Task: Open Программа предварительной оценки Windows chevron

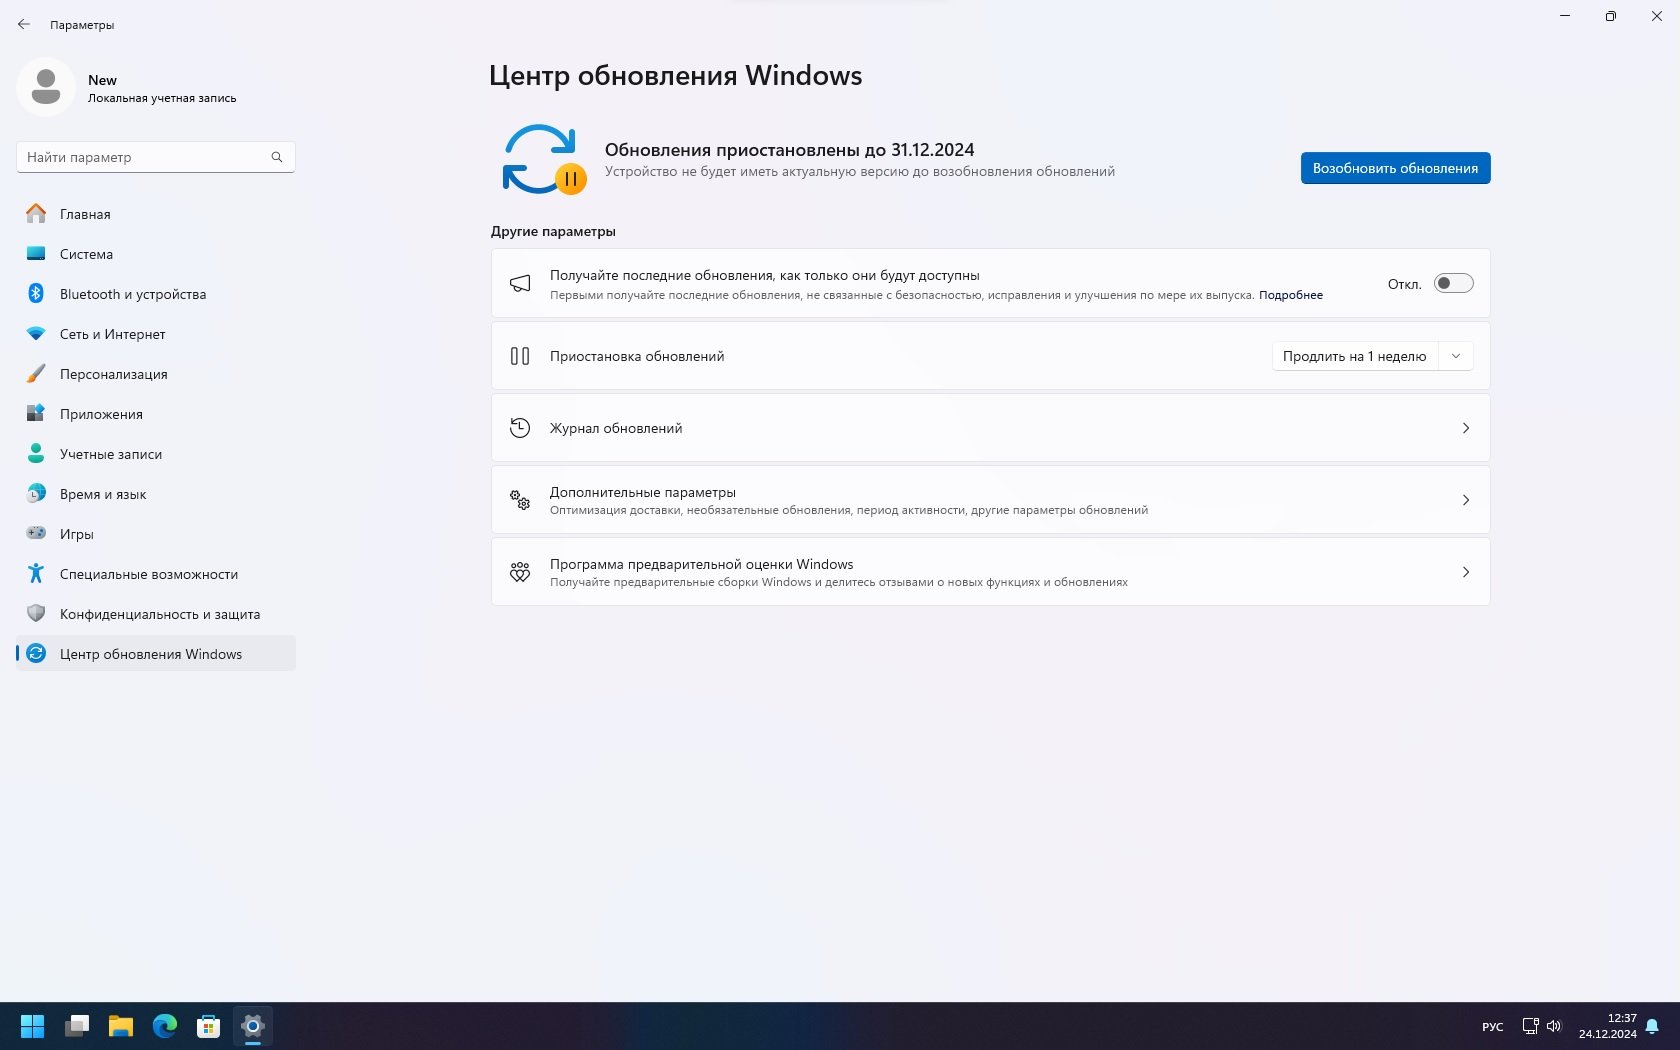Action: click(x=1466, y=572)
